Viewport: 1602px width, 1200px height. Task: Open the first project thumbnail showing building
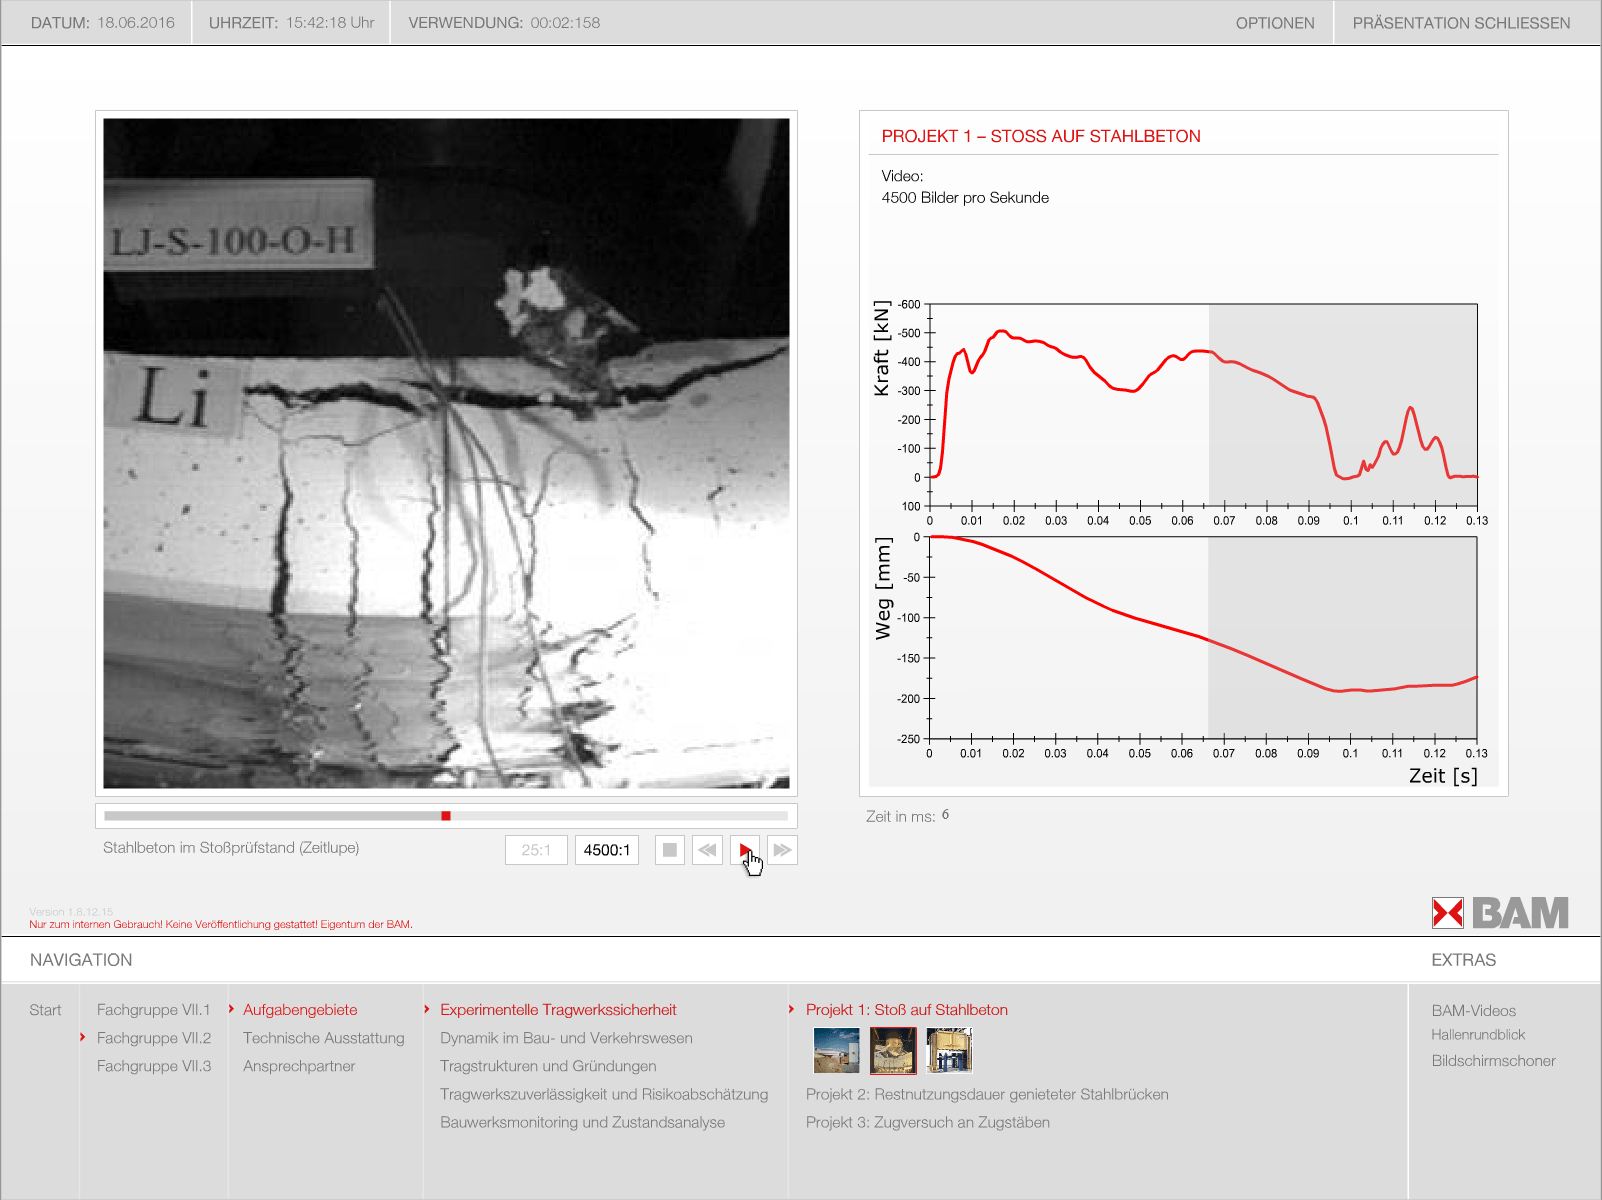point(836,1051)
